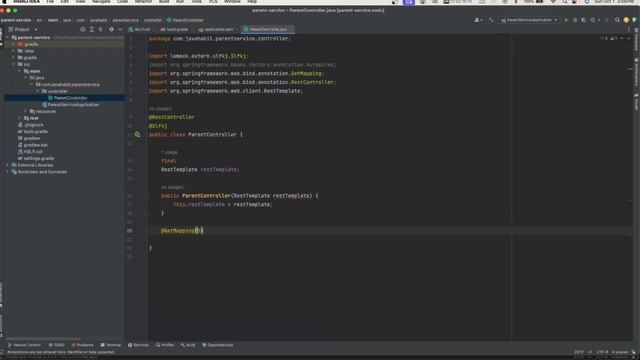Select gradlew.bat file in project tree
The height and width of the screenshot is (360, 640).
[x=33, y=145]
